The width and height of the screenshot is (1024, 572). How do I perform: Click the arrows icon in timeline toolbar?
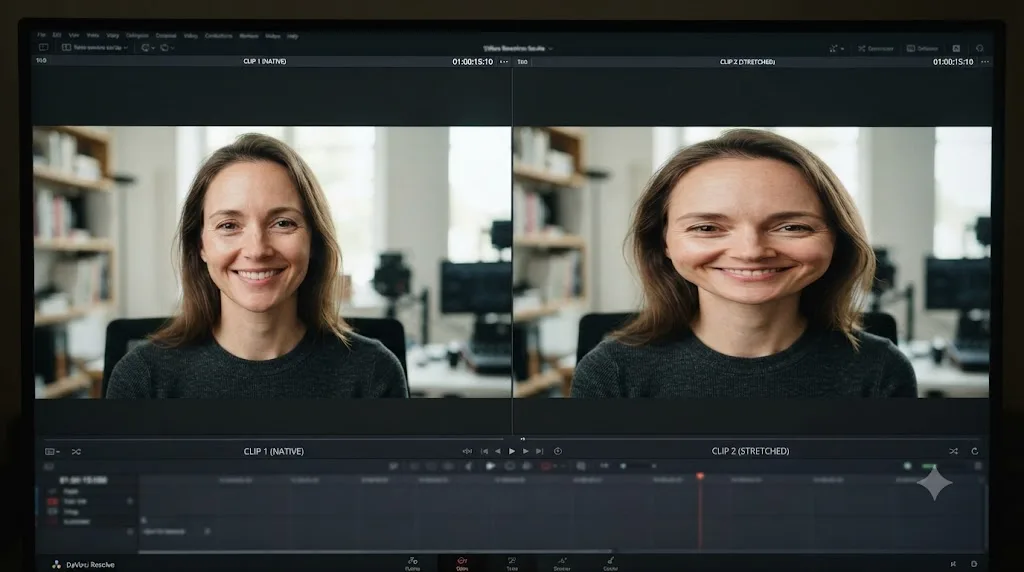click(604, 466)
